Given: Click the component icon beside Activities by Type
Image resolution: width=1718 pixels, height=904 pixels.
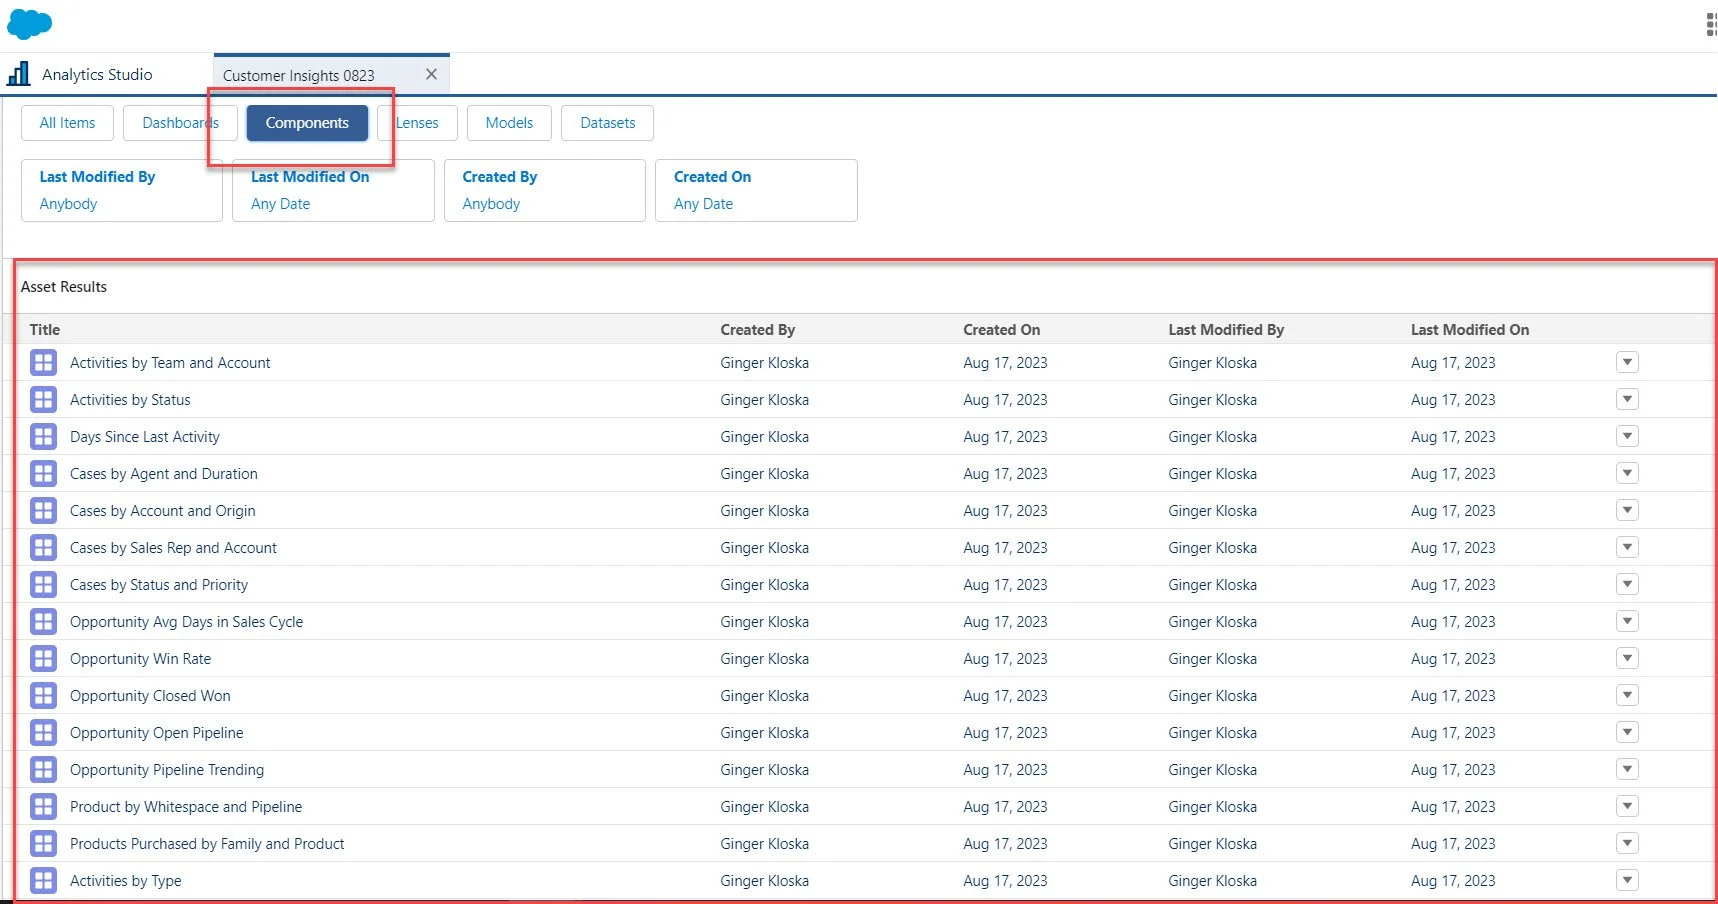Looking at the screenshot, I should tap(43, 880).
